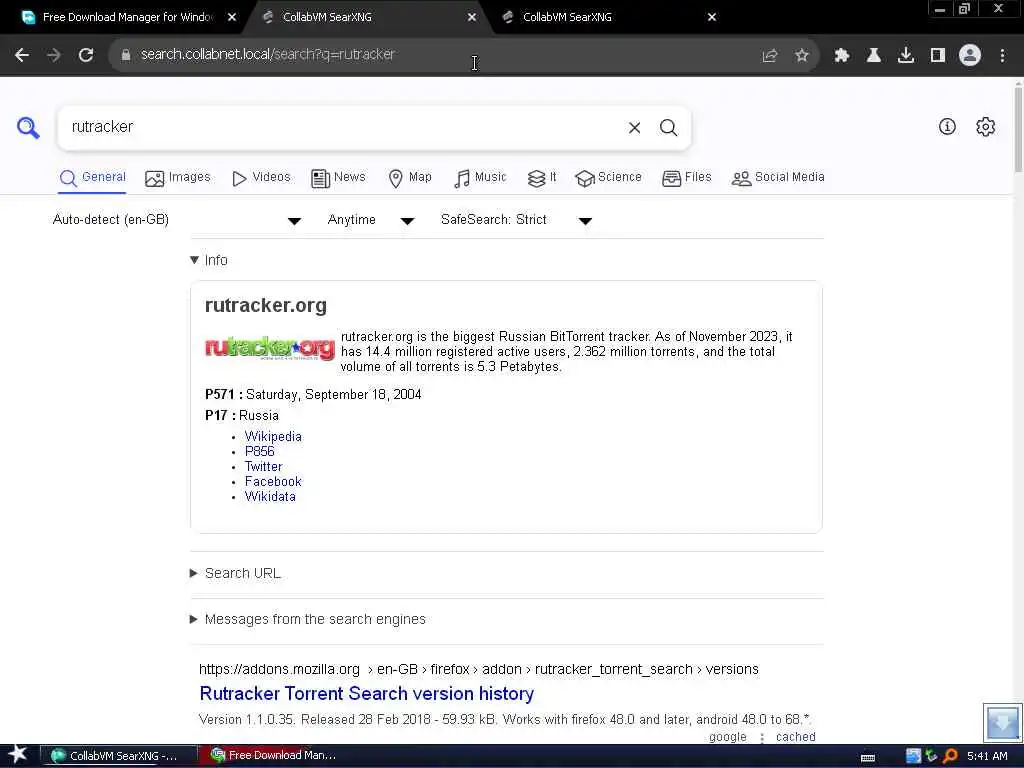Click the SearXNG magnifier logo
1024x768 pixels.
pos(28,127)
